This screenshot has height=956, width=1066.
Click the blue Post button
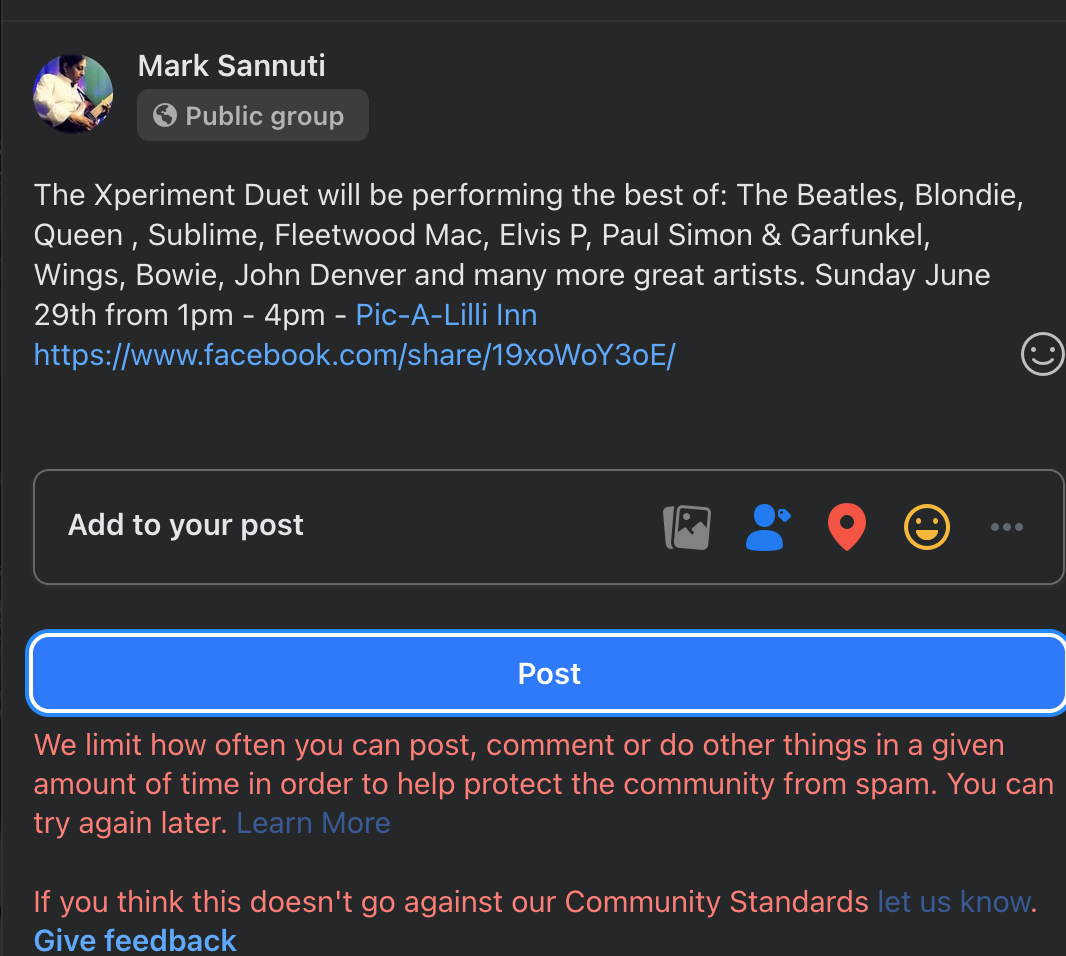(x=548, y=673)
